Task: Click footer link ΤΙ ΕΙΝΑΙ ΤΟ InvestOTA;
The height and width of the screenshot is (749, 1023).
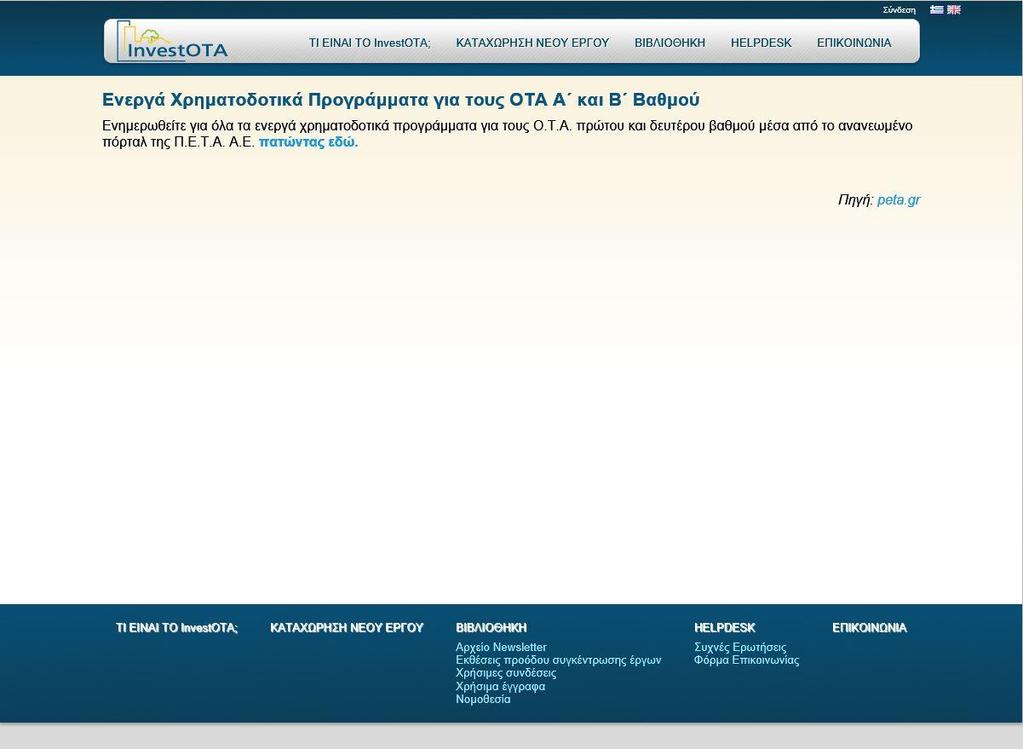Action: pos(177,628)
